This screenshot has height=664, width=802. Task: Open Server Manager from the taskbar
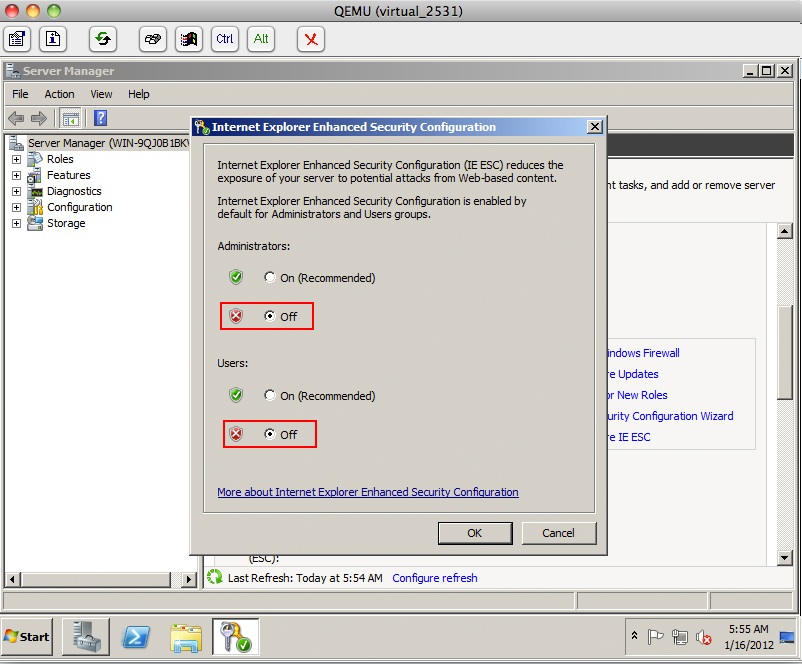pos(85,636)
